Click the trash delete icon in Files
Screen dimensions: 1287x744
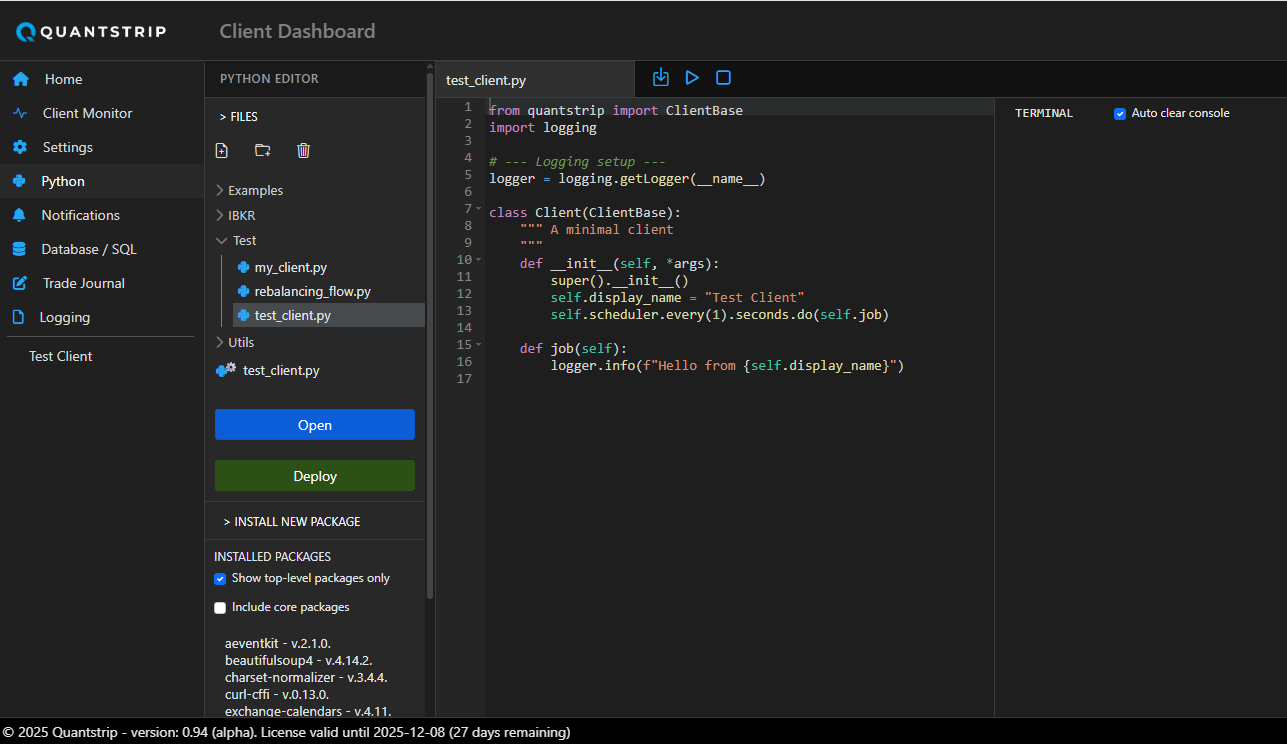pos(304,150)
